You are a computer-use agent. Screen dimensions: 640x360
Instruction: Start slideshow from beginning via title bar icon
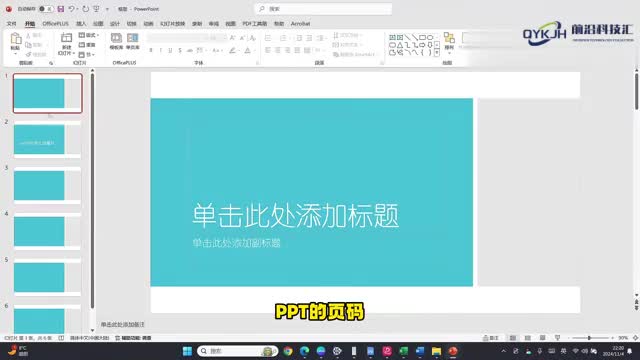[x=96, y=9]
